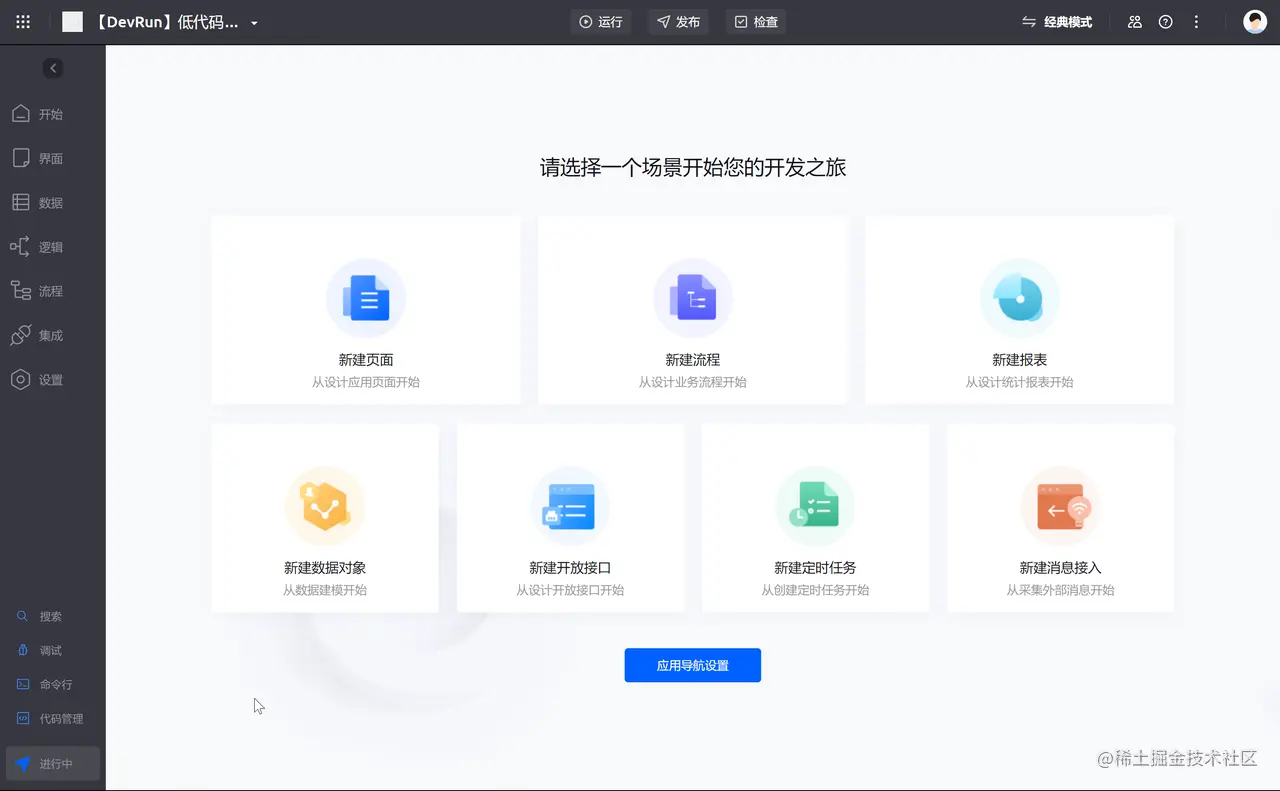
Task: Click 从设计统计报表开始 description text
Action: (1020, 382)
